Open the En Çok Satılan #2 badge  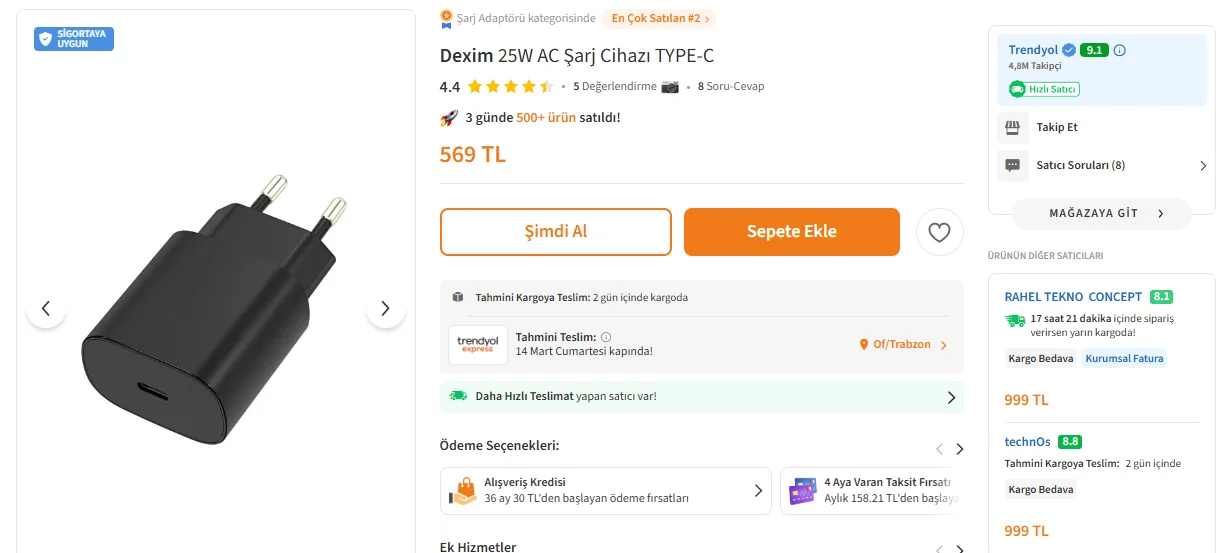coord(659,18)
